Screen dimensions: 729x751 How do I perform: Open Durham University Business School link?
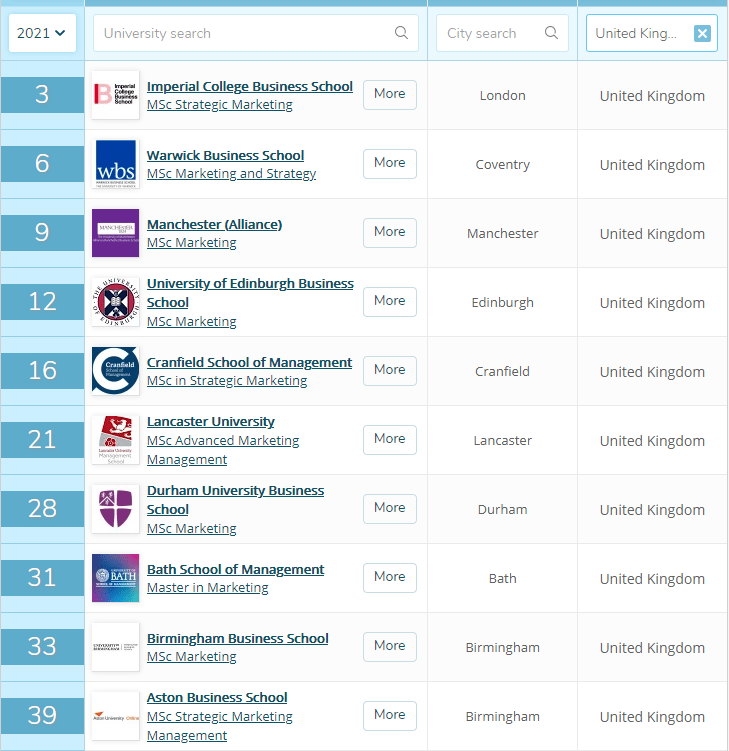pos(235,500)
